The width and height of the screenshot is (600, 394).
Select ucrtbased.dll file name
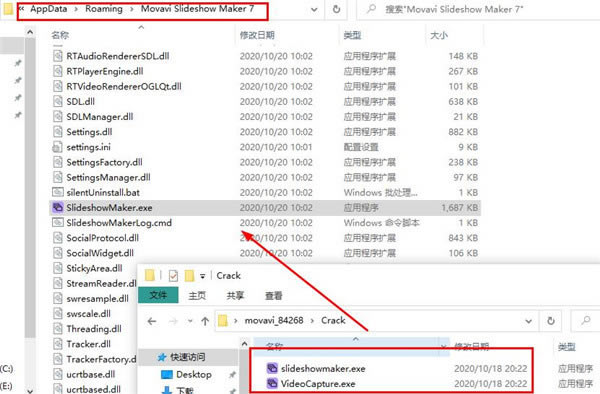[94, 389]
